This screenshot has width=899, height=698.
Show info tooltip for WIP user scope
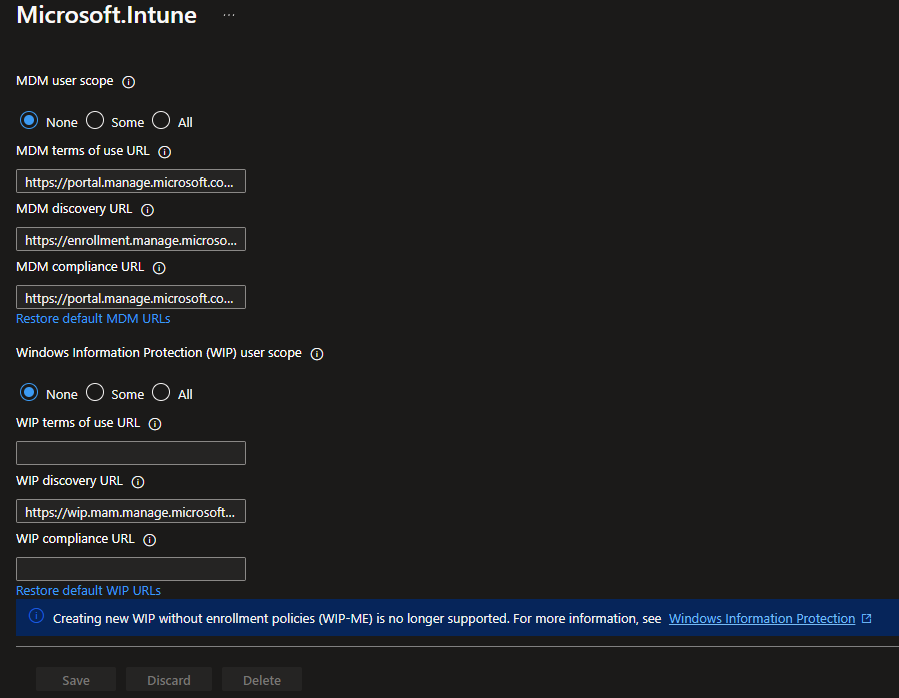point(317,354)
